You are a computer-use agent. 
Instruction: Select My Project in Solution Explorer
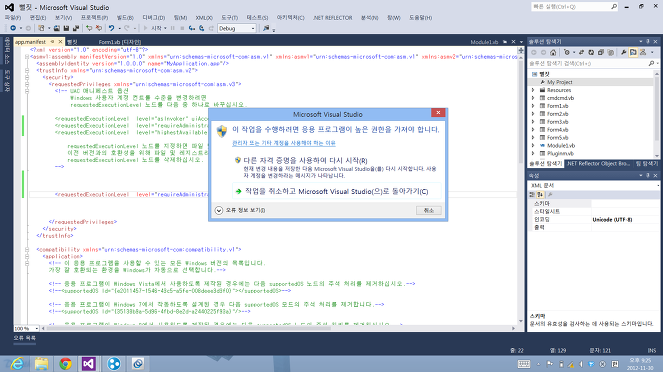[559, 82]
